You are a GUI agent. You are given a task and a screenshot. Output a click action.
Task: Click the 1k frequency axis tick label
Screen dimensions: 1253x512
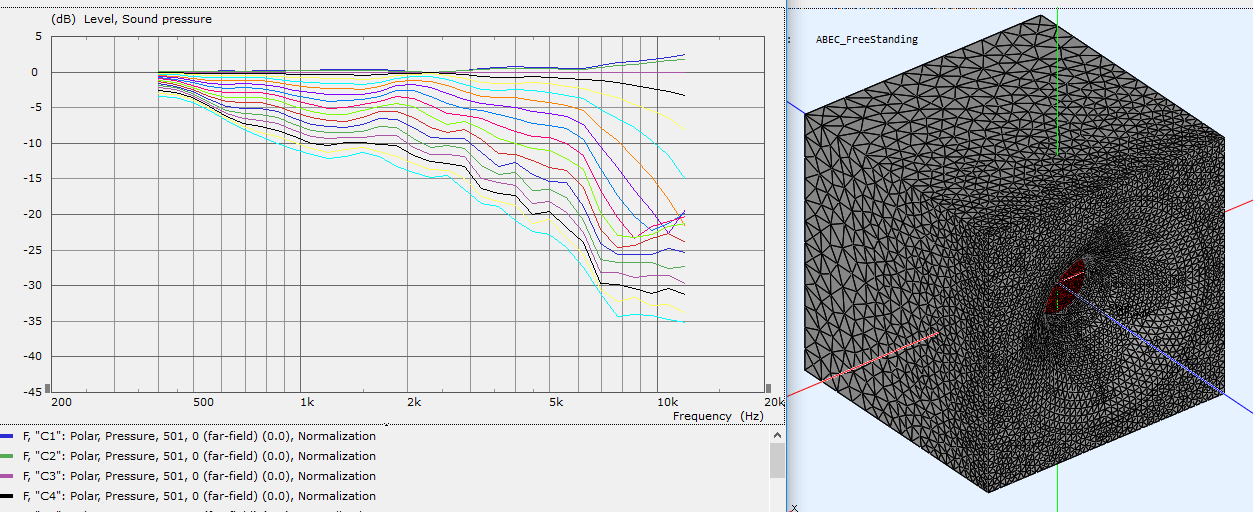[307, 402]
